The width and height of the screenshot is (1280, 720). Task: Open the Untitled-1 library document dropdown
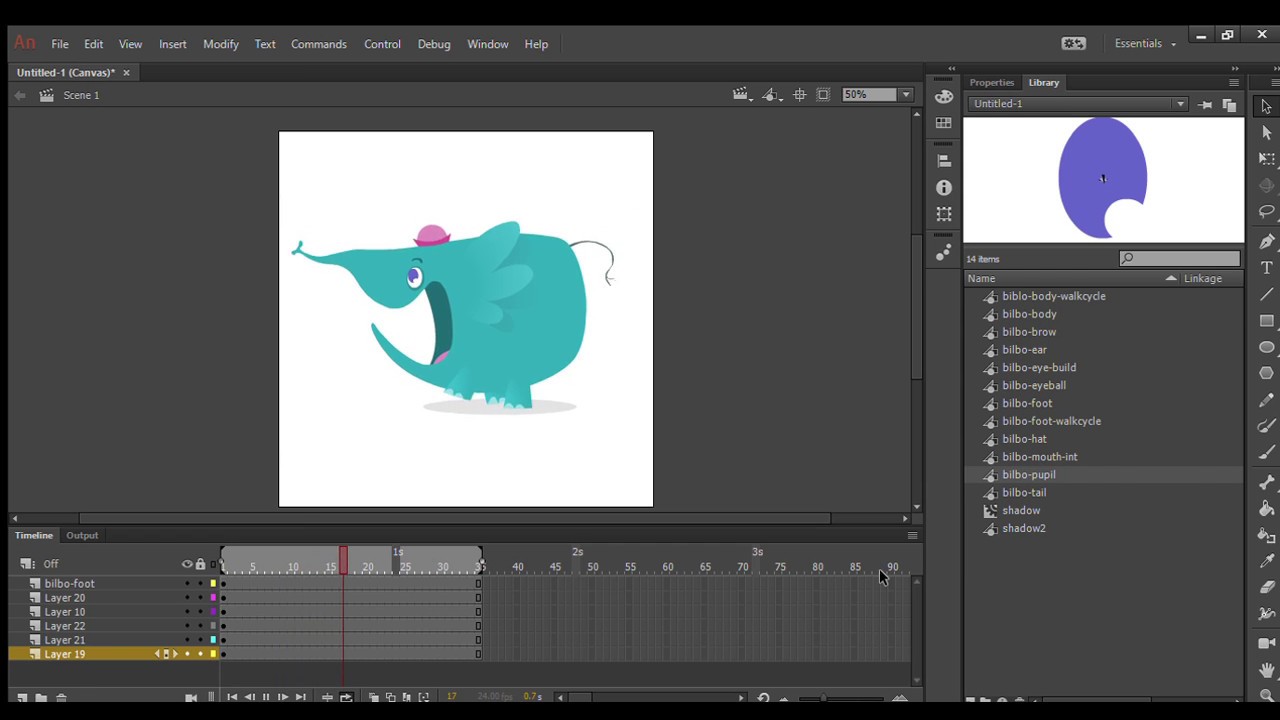(x=1180, y=104)
